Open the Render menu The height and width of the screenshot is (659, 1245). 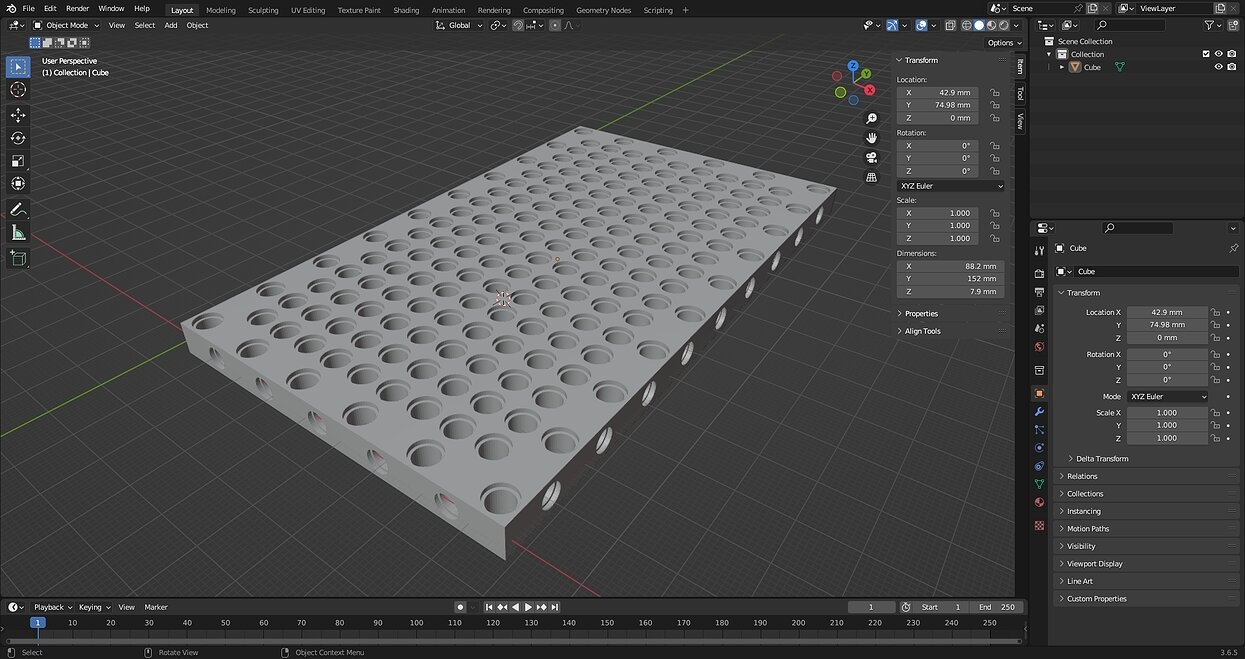[78, 8]
